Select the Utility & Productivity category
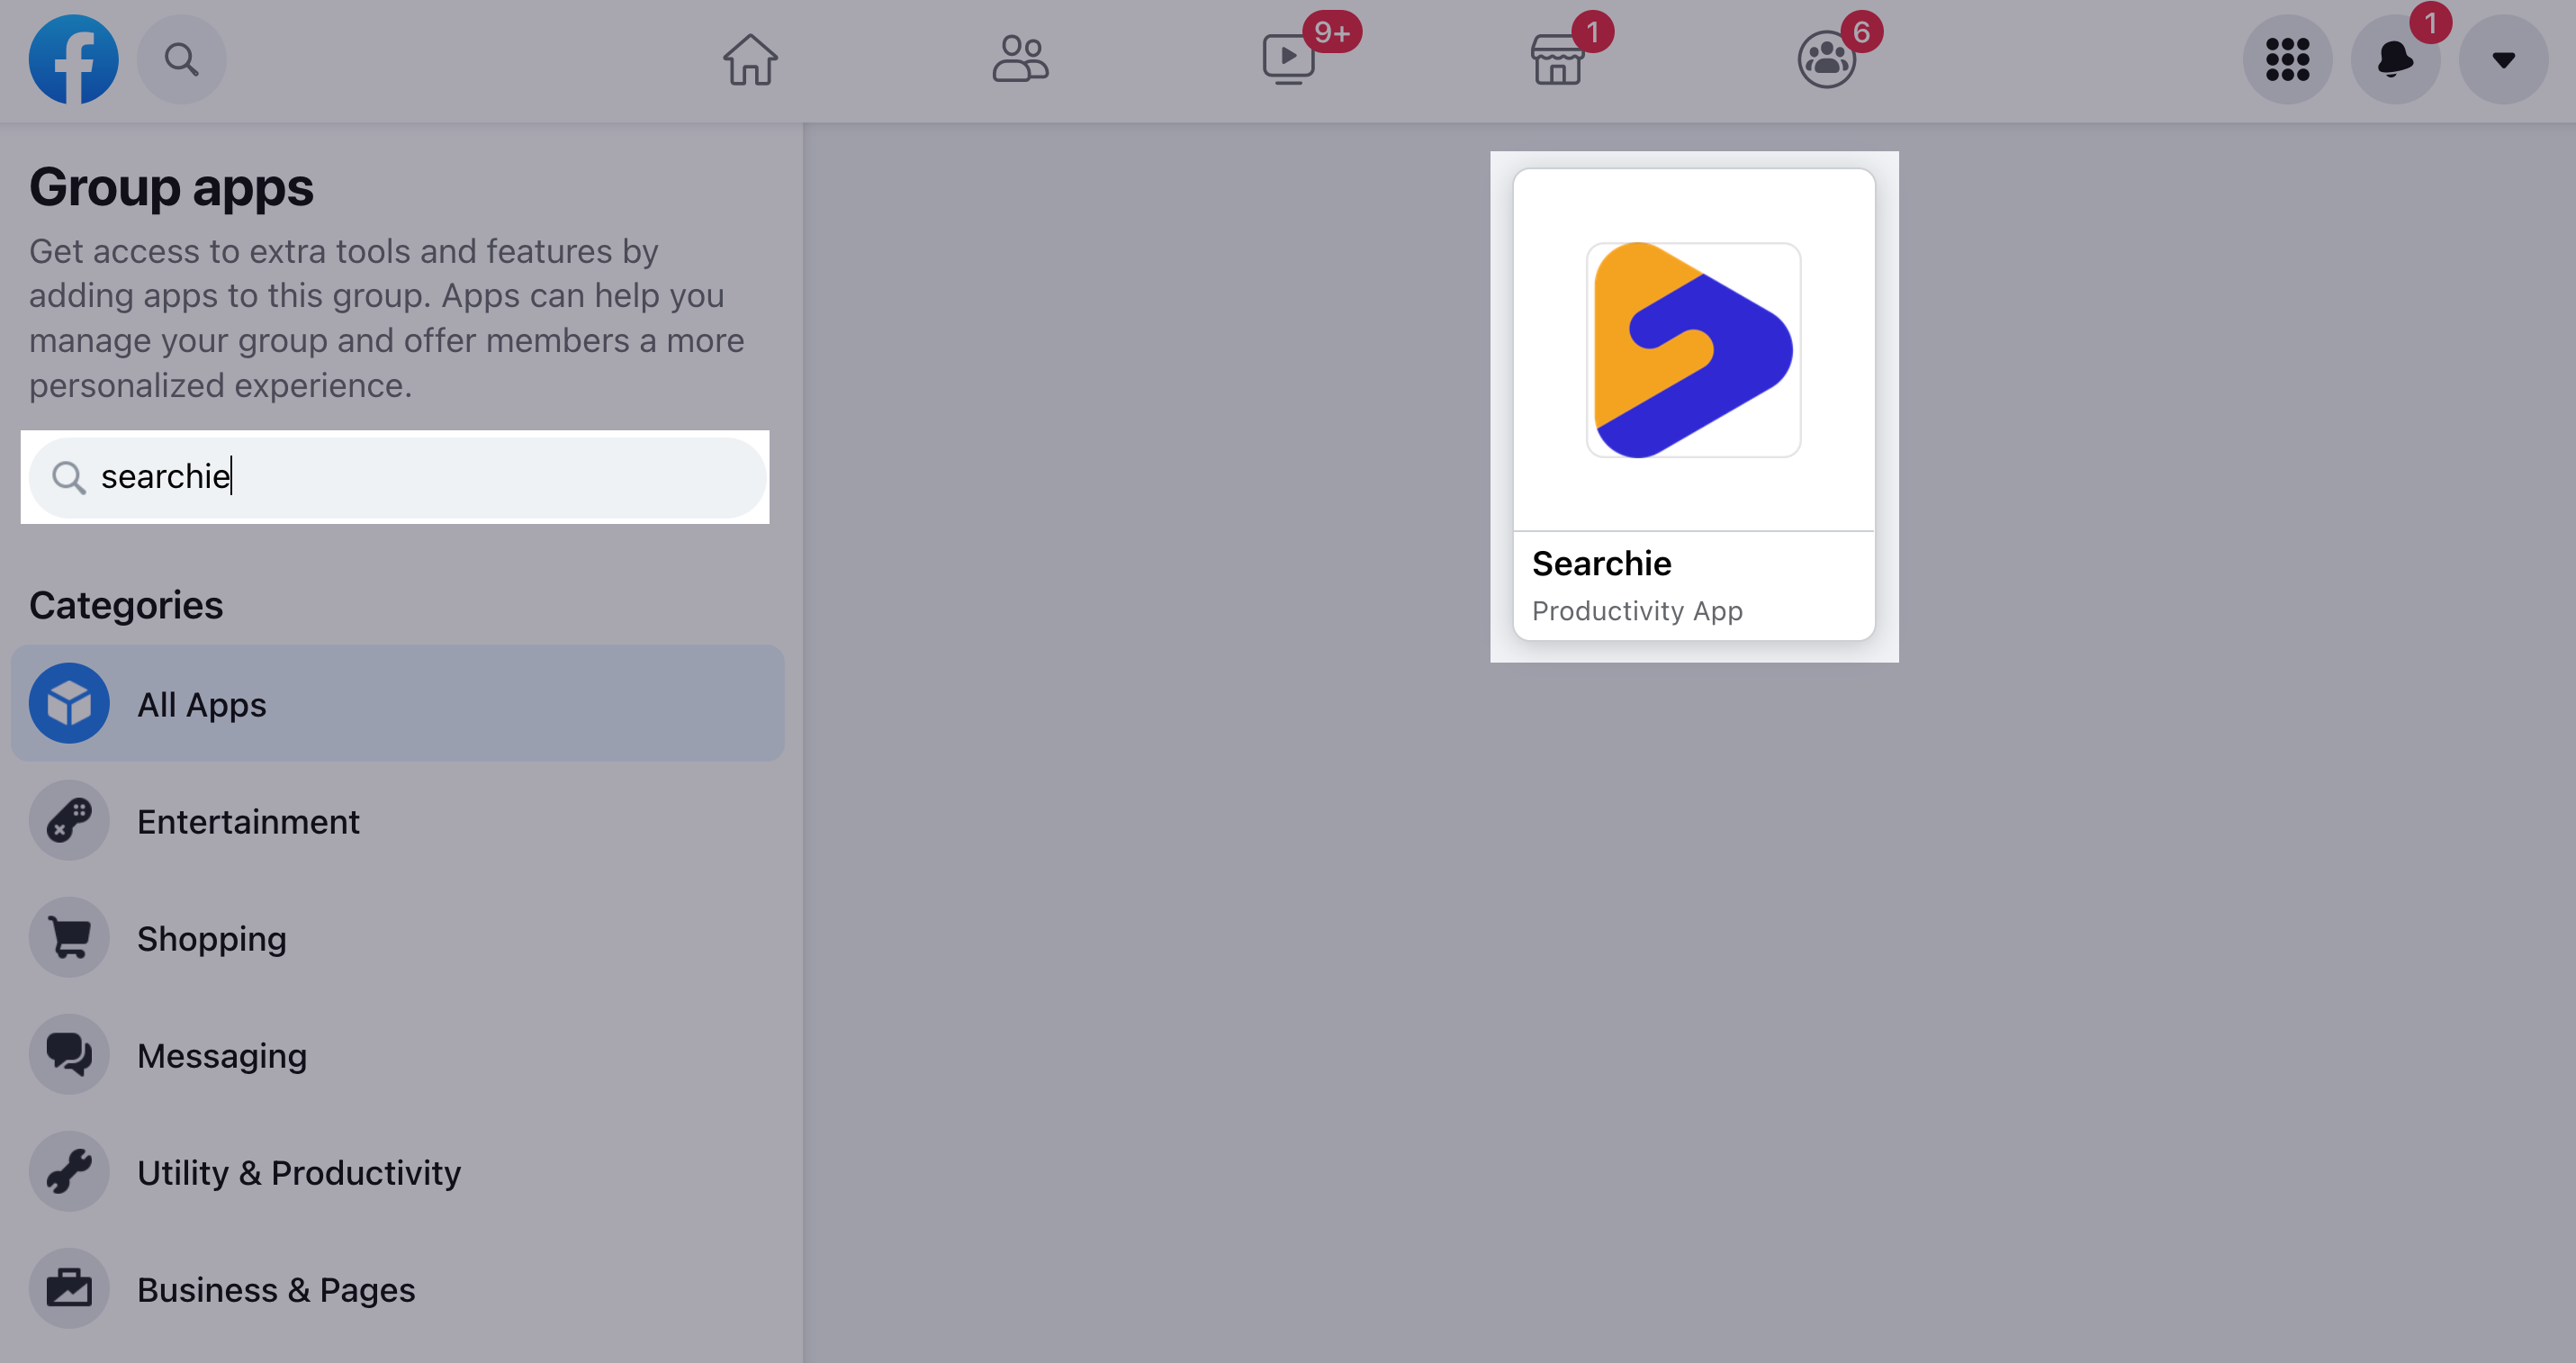Viewport: 2576px width, 1363px height. (397, 1172)
